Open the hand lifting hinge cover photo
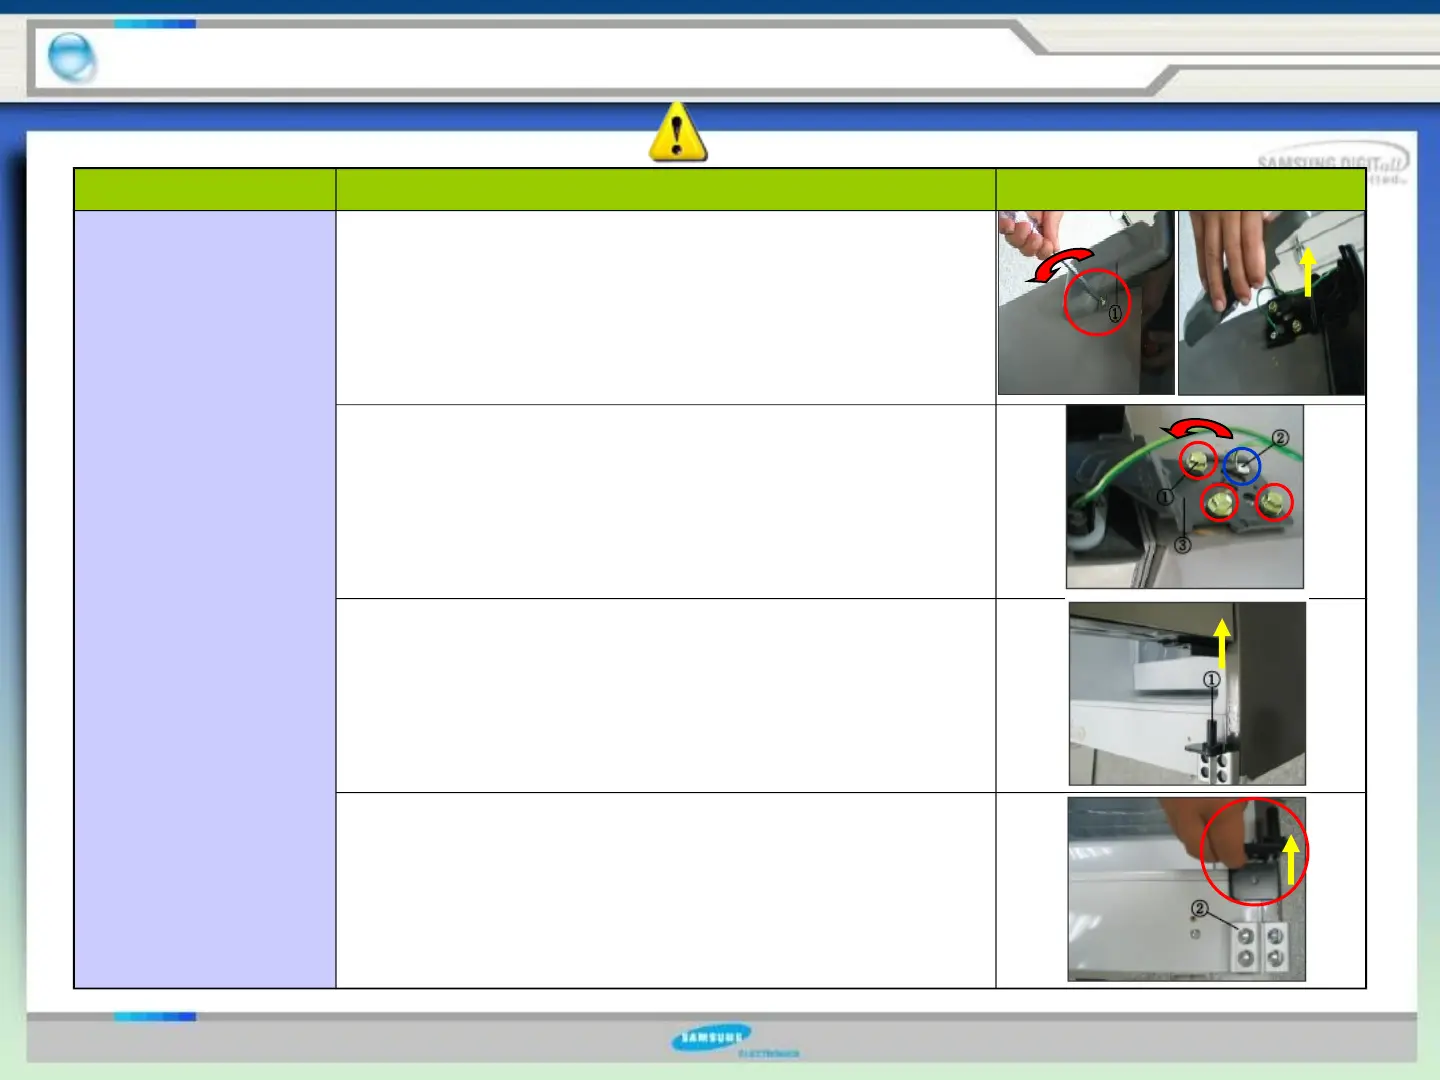The width and height of the screenshot is (1440, 1080). pos(1271,303)
